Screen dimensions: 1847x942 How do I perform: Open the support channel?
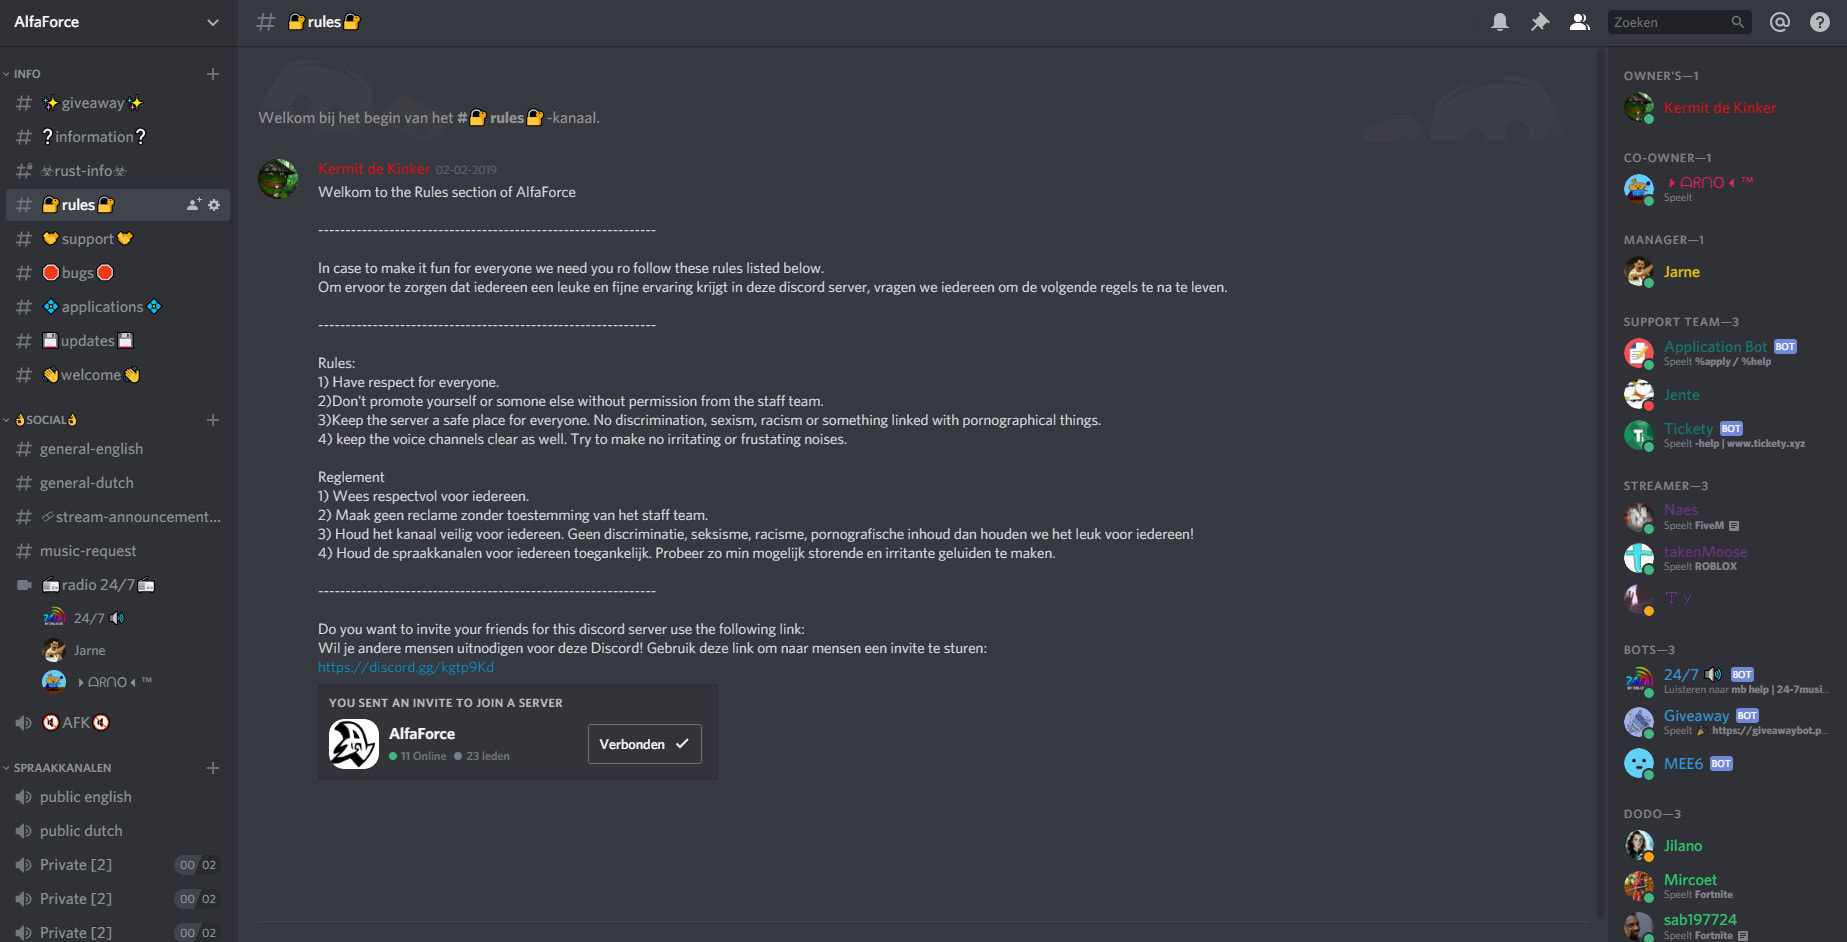[88, 239]
